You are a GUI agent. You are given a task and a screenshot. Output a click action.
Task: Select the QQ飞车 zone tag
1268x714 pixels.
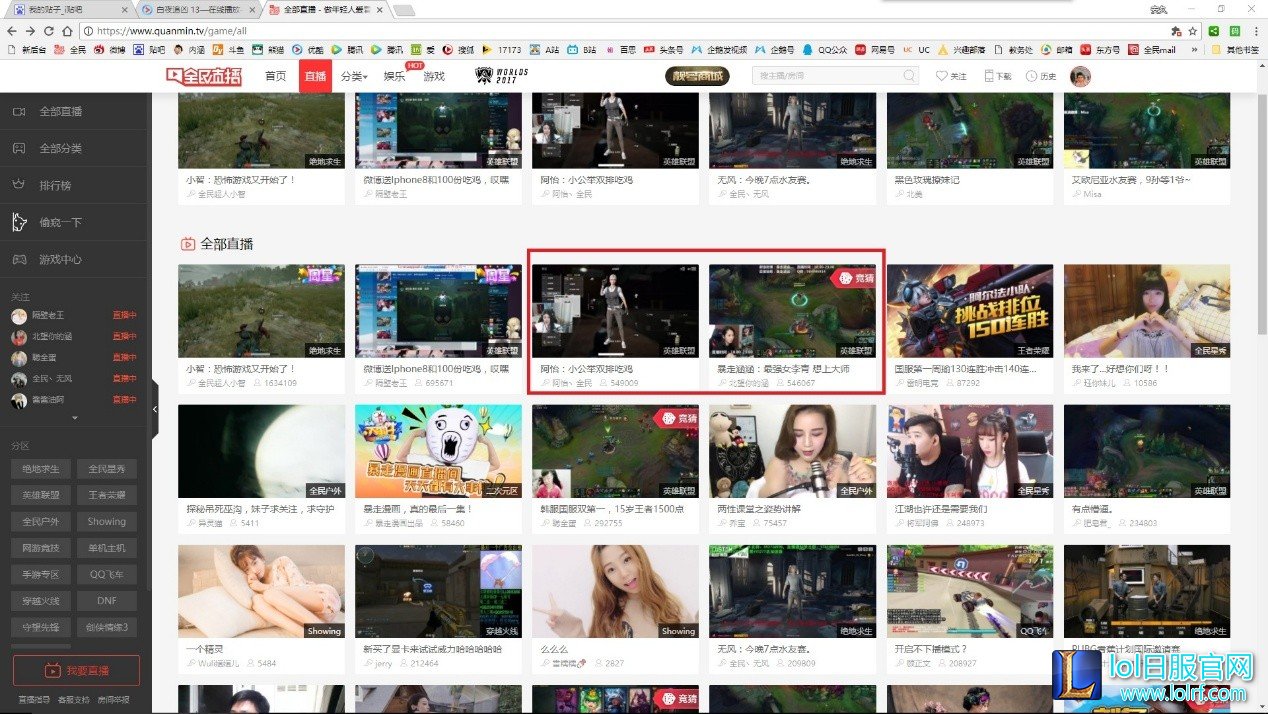tap(106, 574)
